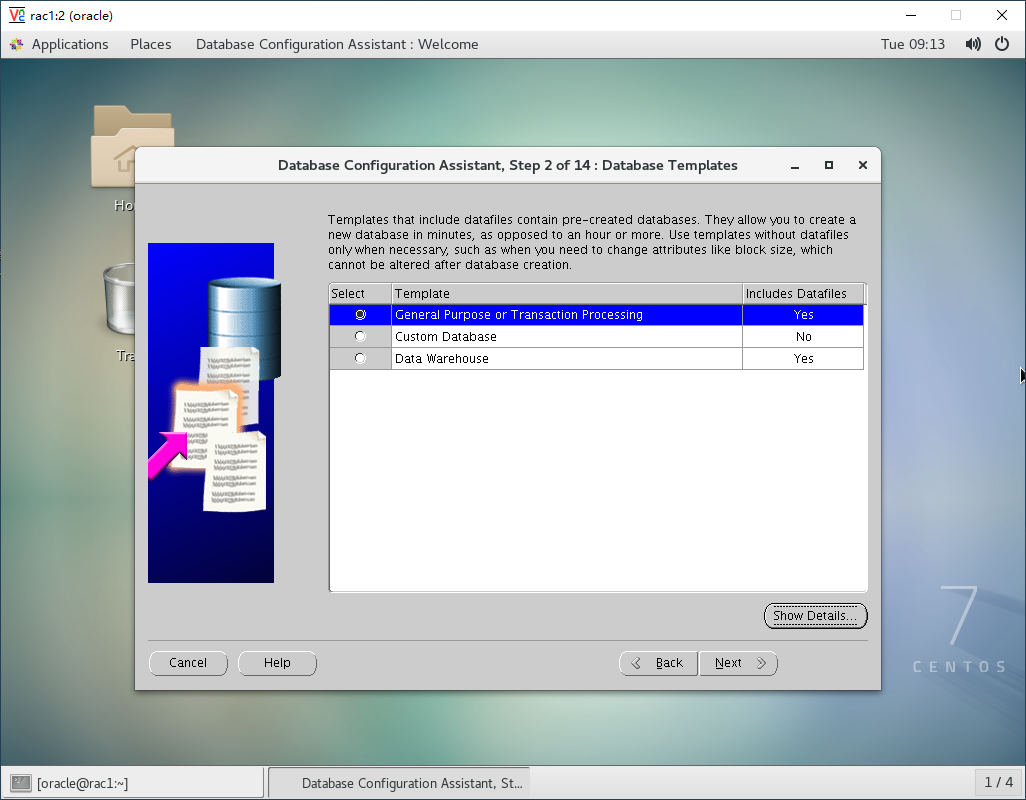Select the Custom Database radio button
The height and width of the screenshot is (800, 1026).
[x=360, y=336]
